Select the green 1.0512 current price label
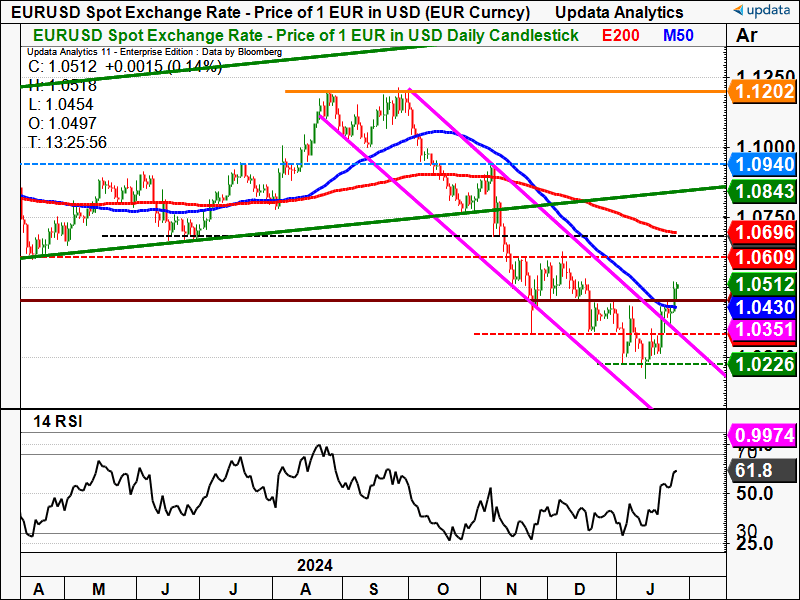800x600 pixels. [x=763, y=284]
